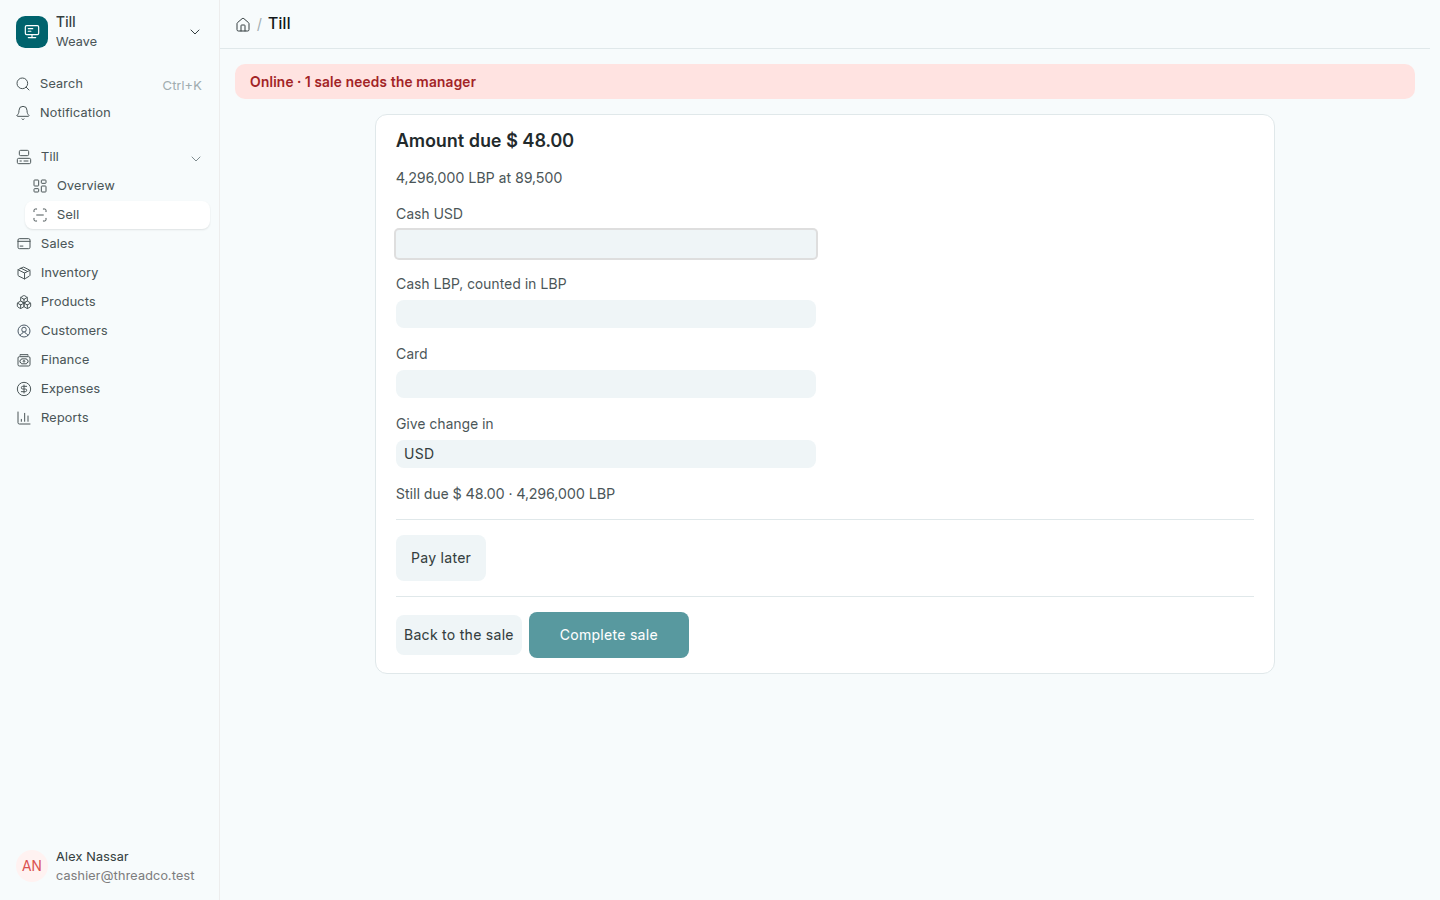Viewport: 1440px width, 900px height.
Task: Click the Expenses dollar coin icon
Action: click(24, 389)
